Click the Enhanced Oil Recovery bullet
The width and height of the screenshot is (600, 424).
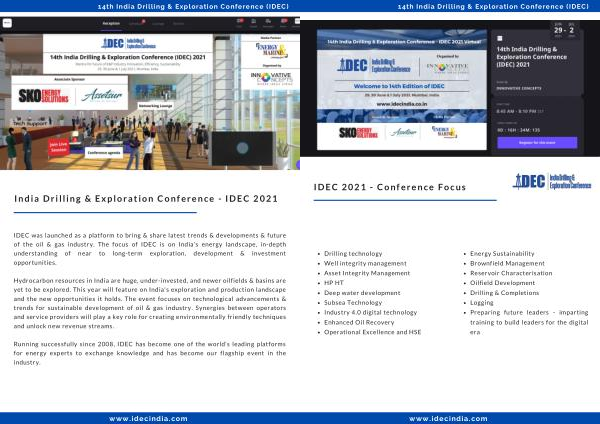point(359,322)
